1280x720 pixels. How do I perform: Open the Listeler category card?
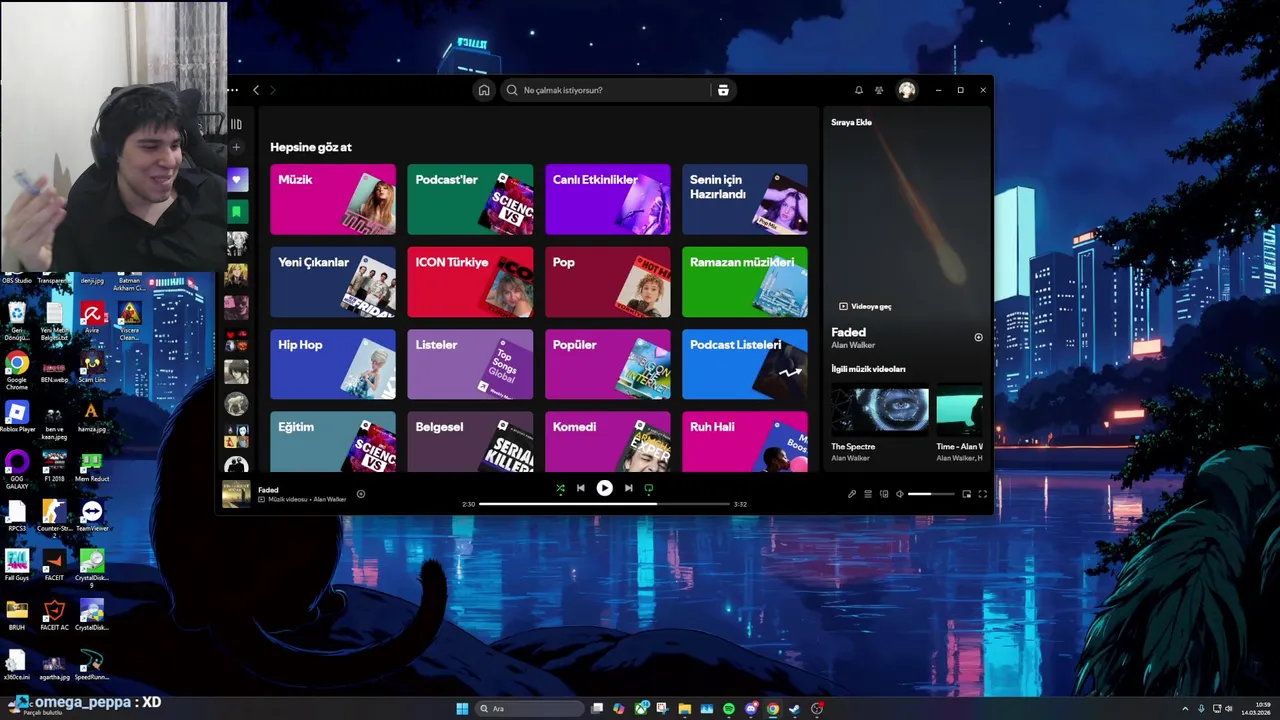tap(470, 364)
